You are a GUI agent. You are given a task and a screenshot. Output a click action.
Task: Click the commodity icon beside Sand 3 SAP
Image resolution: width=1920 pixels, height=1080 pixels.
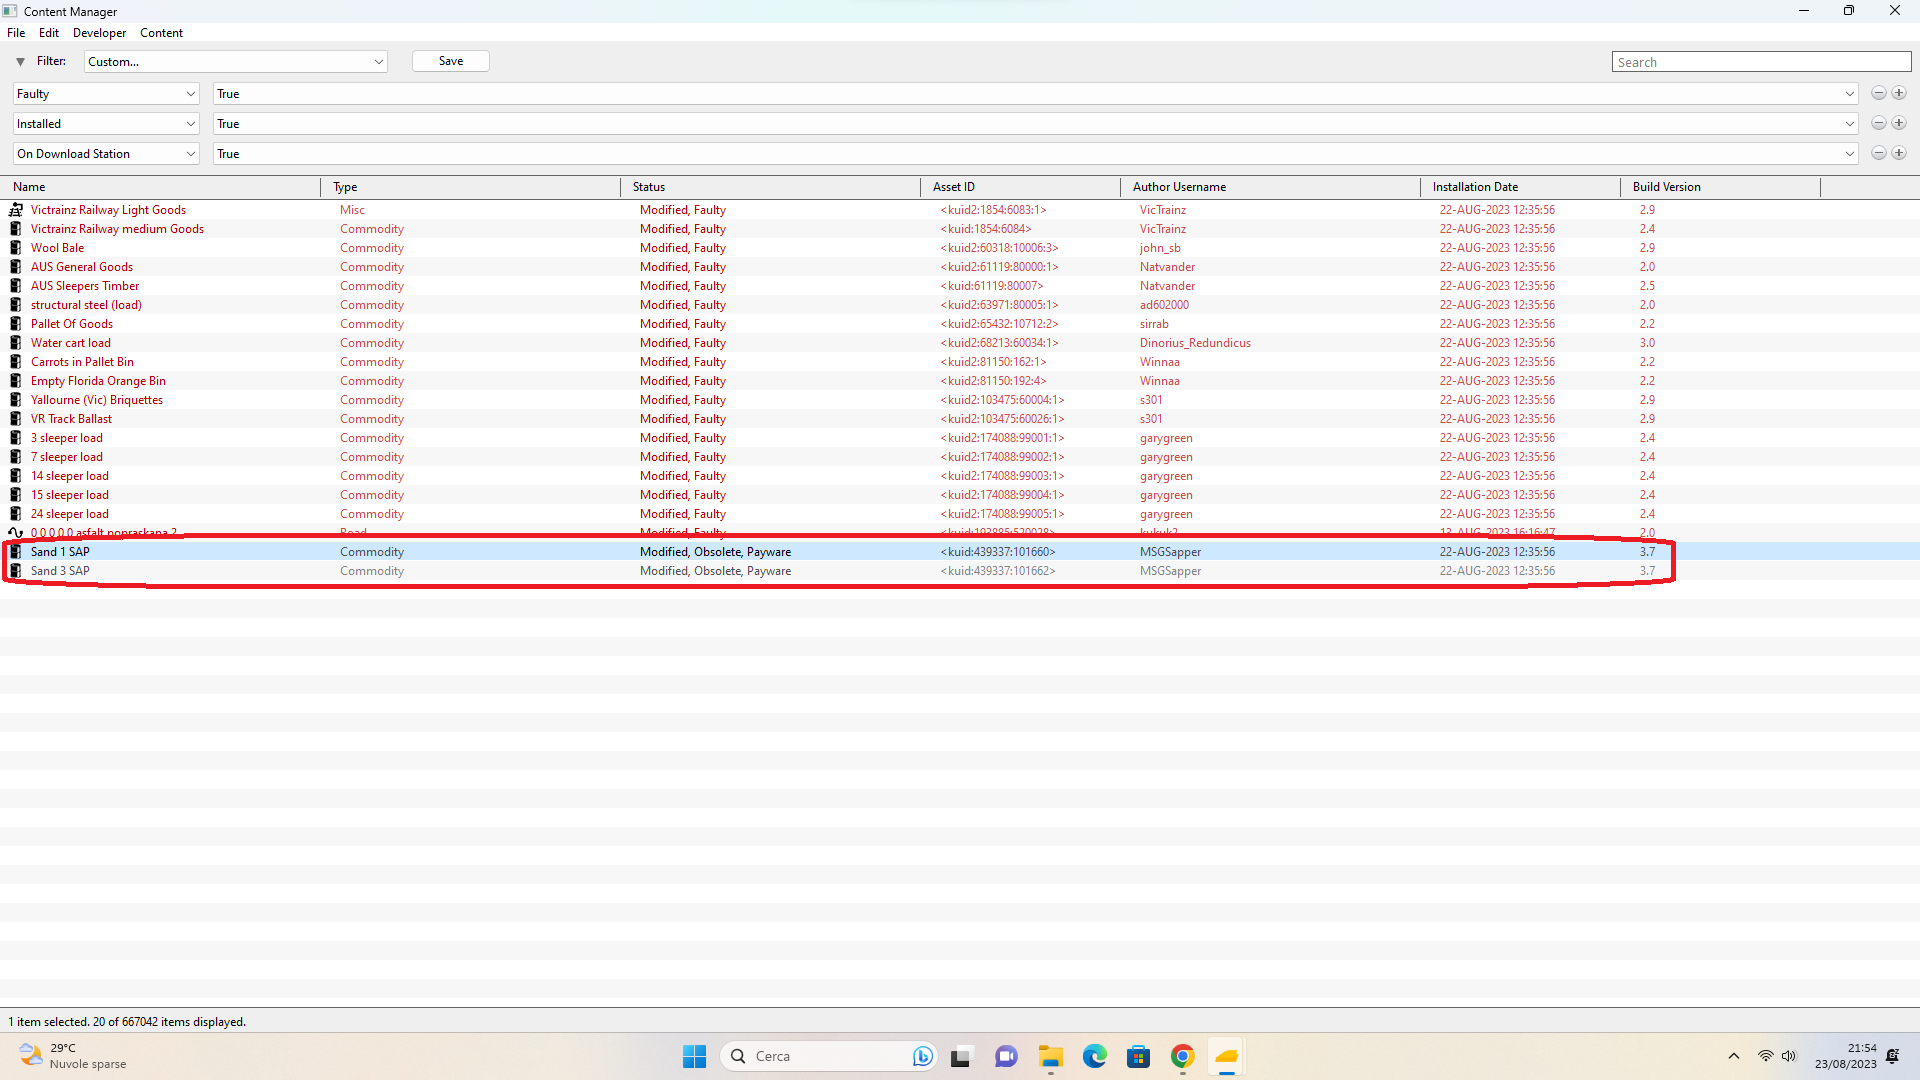coord(16,571)
